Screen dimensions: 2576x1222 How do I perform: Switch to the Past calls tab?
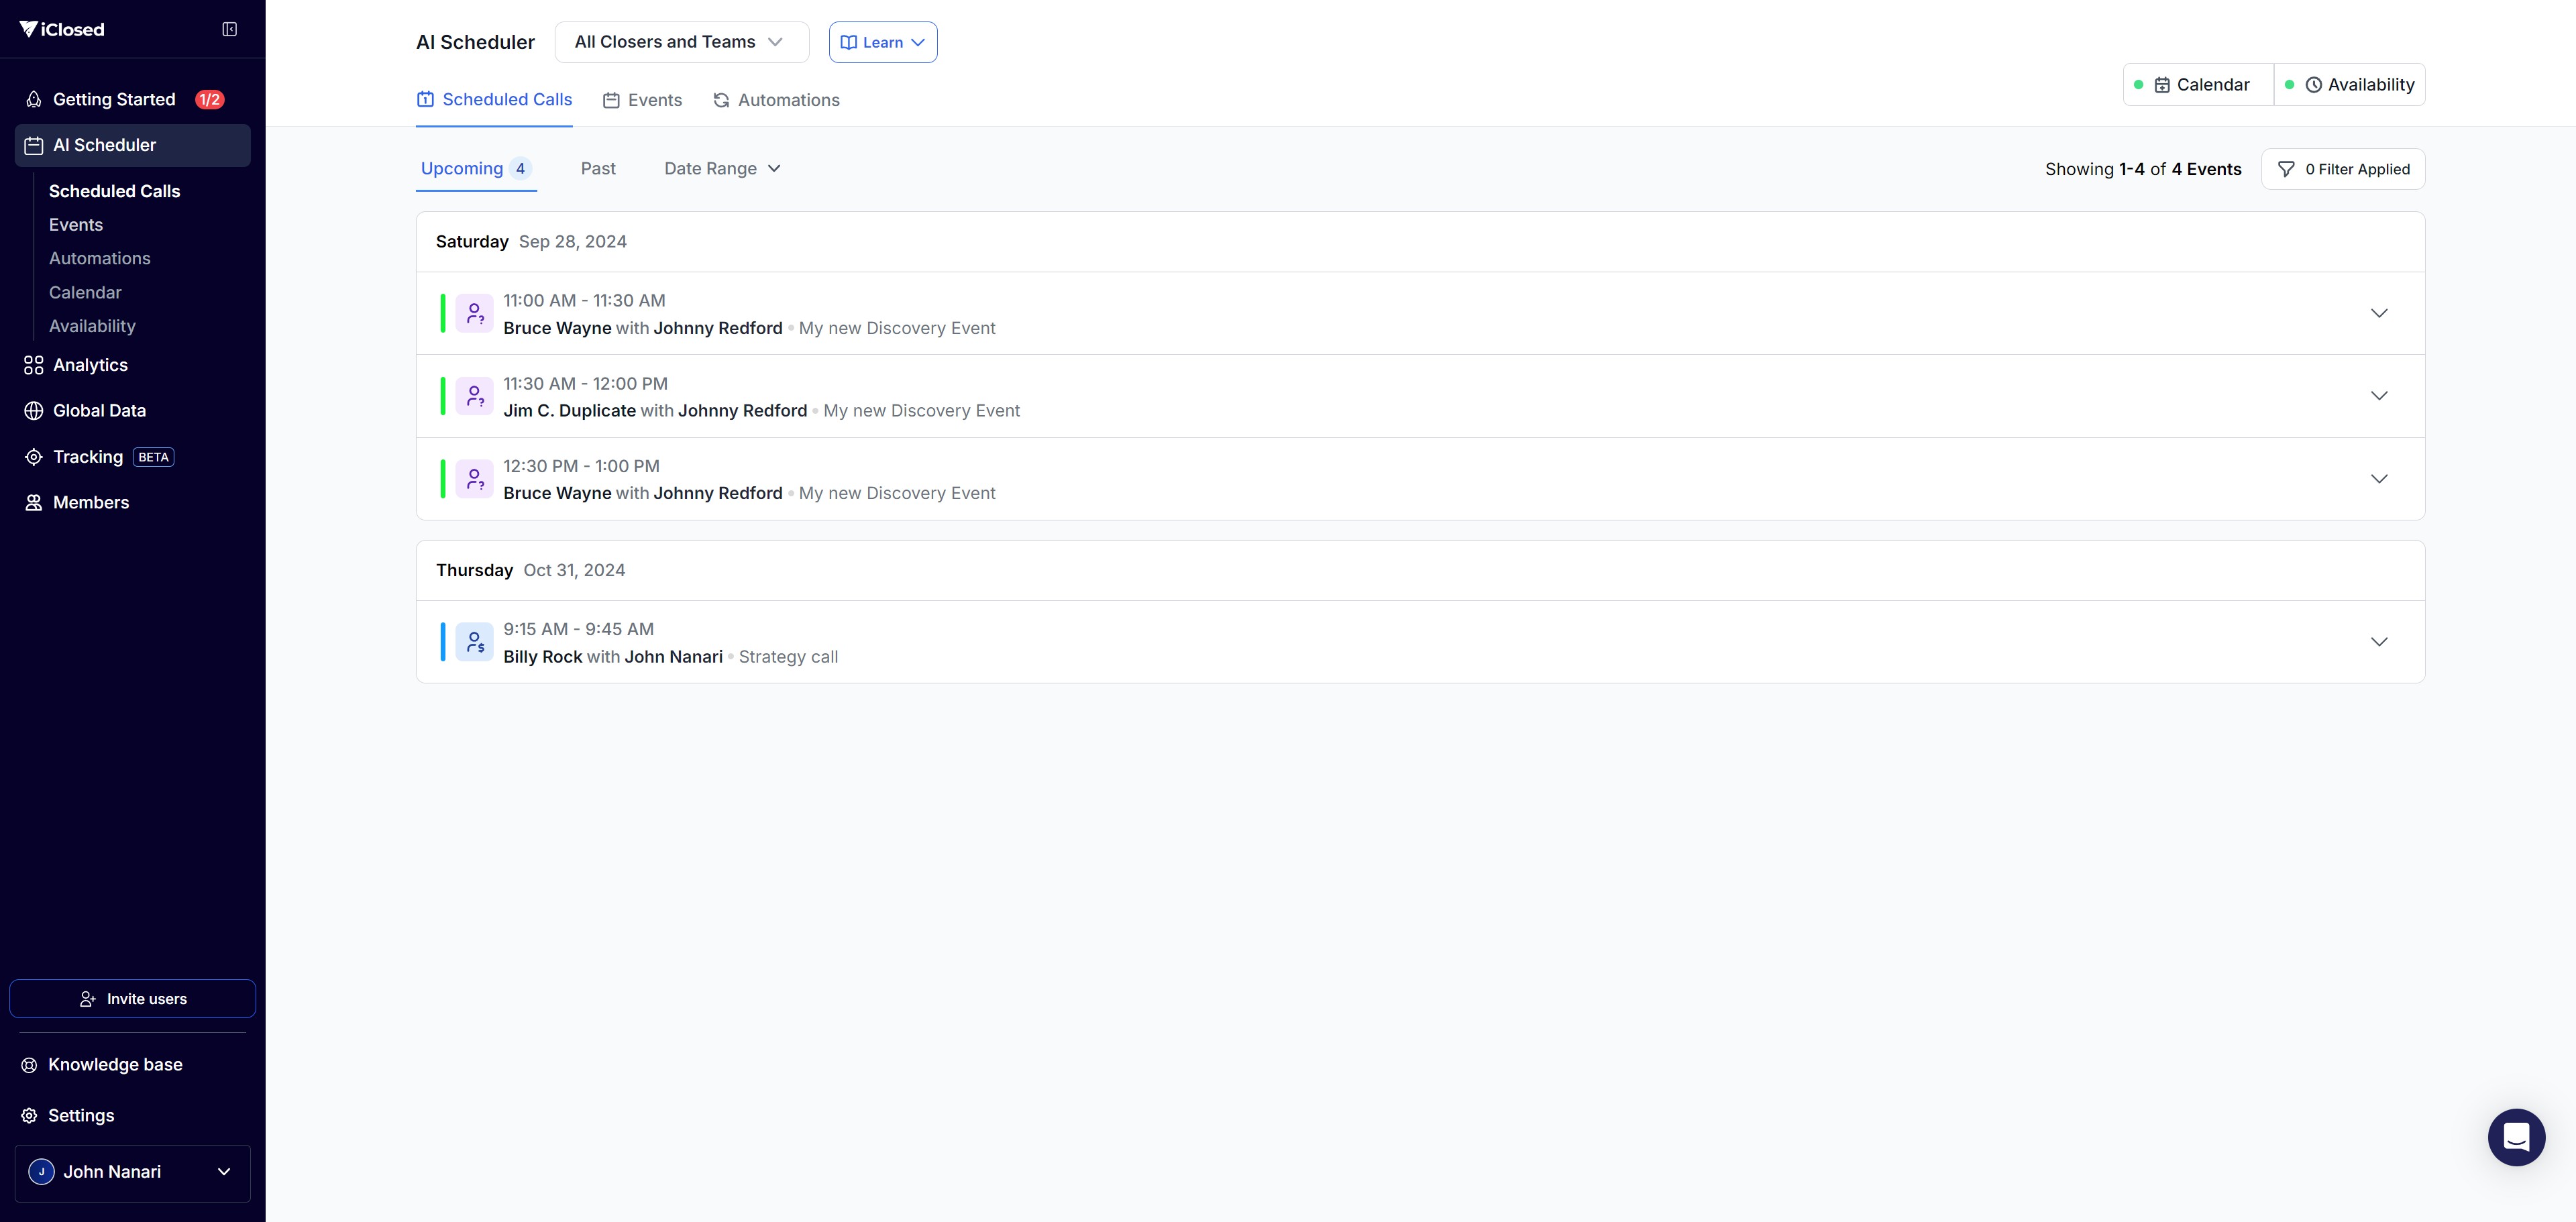click(598, 169)
